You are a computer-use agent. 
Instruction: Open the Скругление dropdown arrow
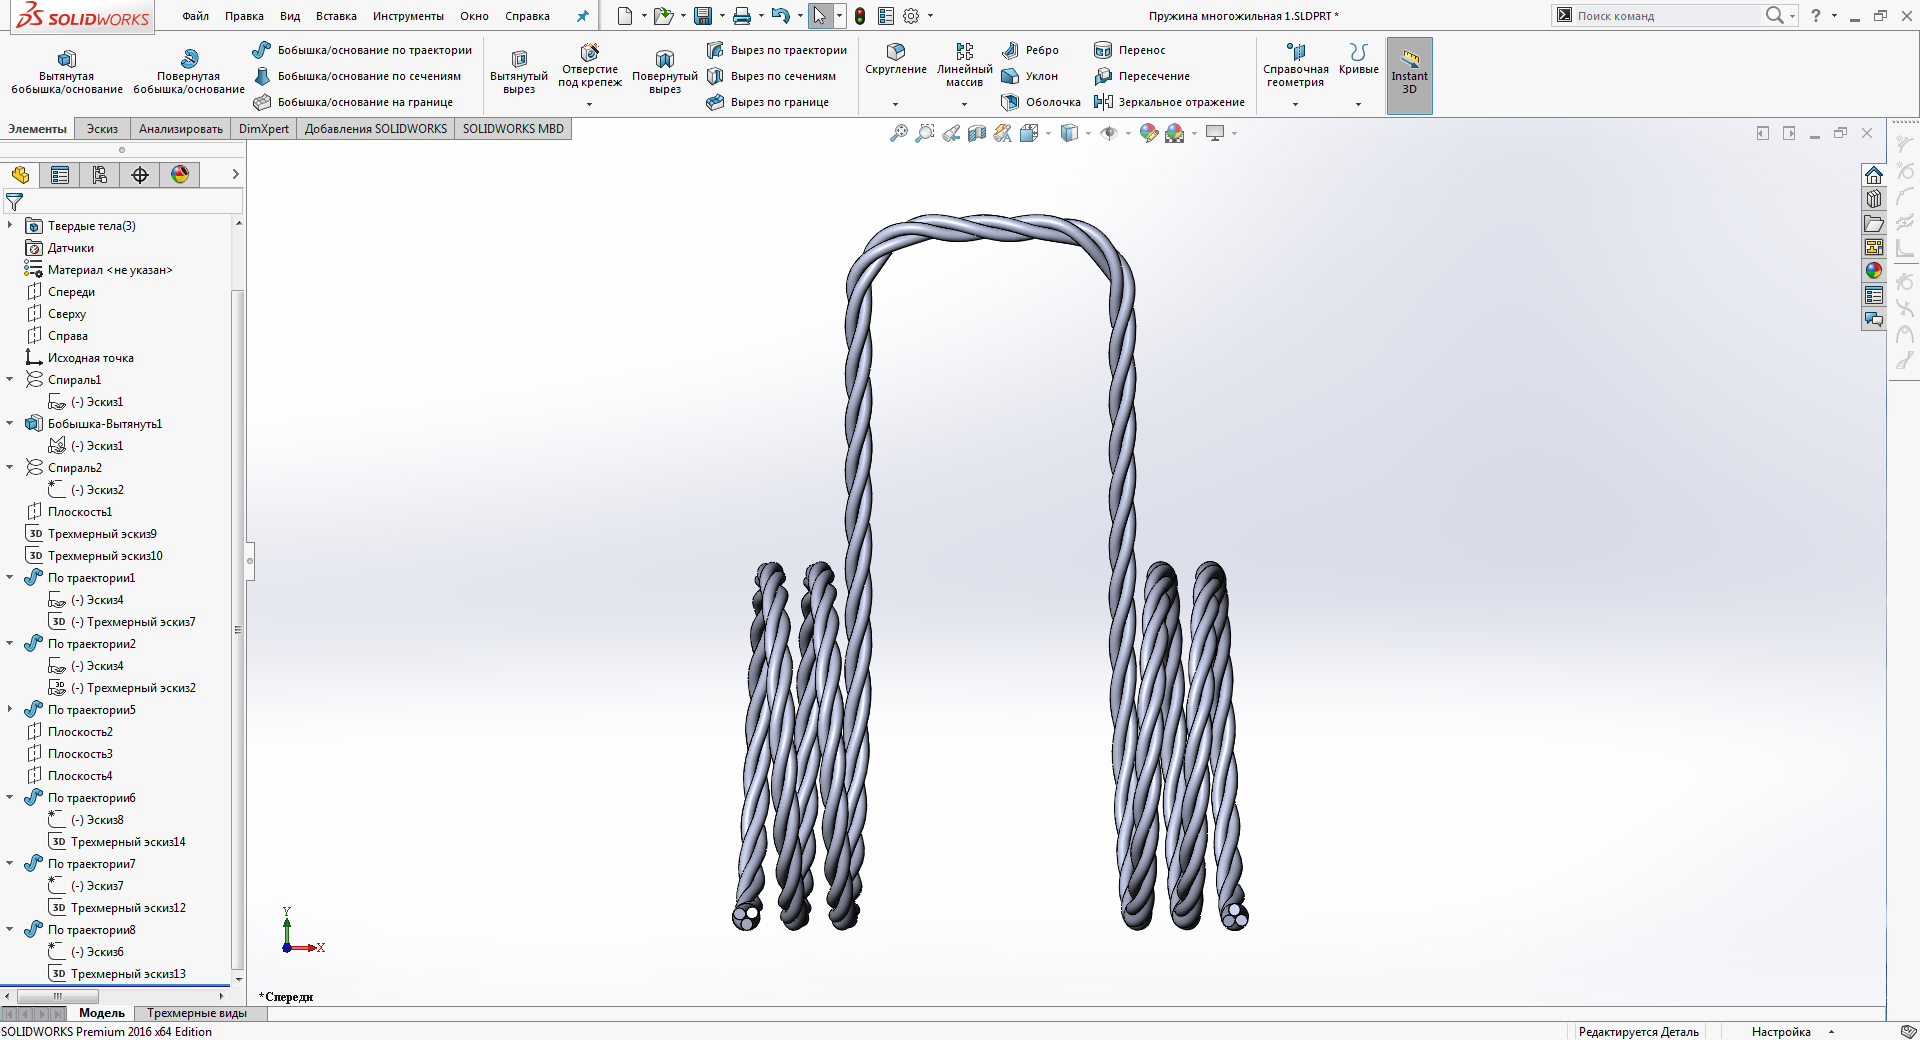[x=896, y=104]
